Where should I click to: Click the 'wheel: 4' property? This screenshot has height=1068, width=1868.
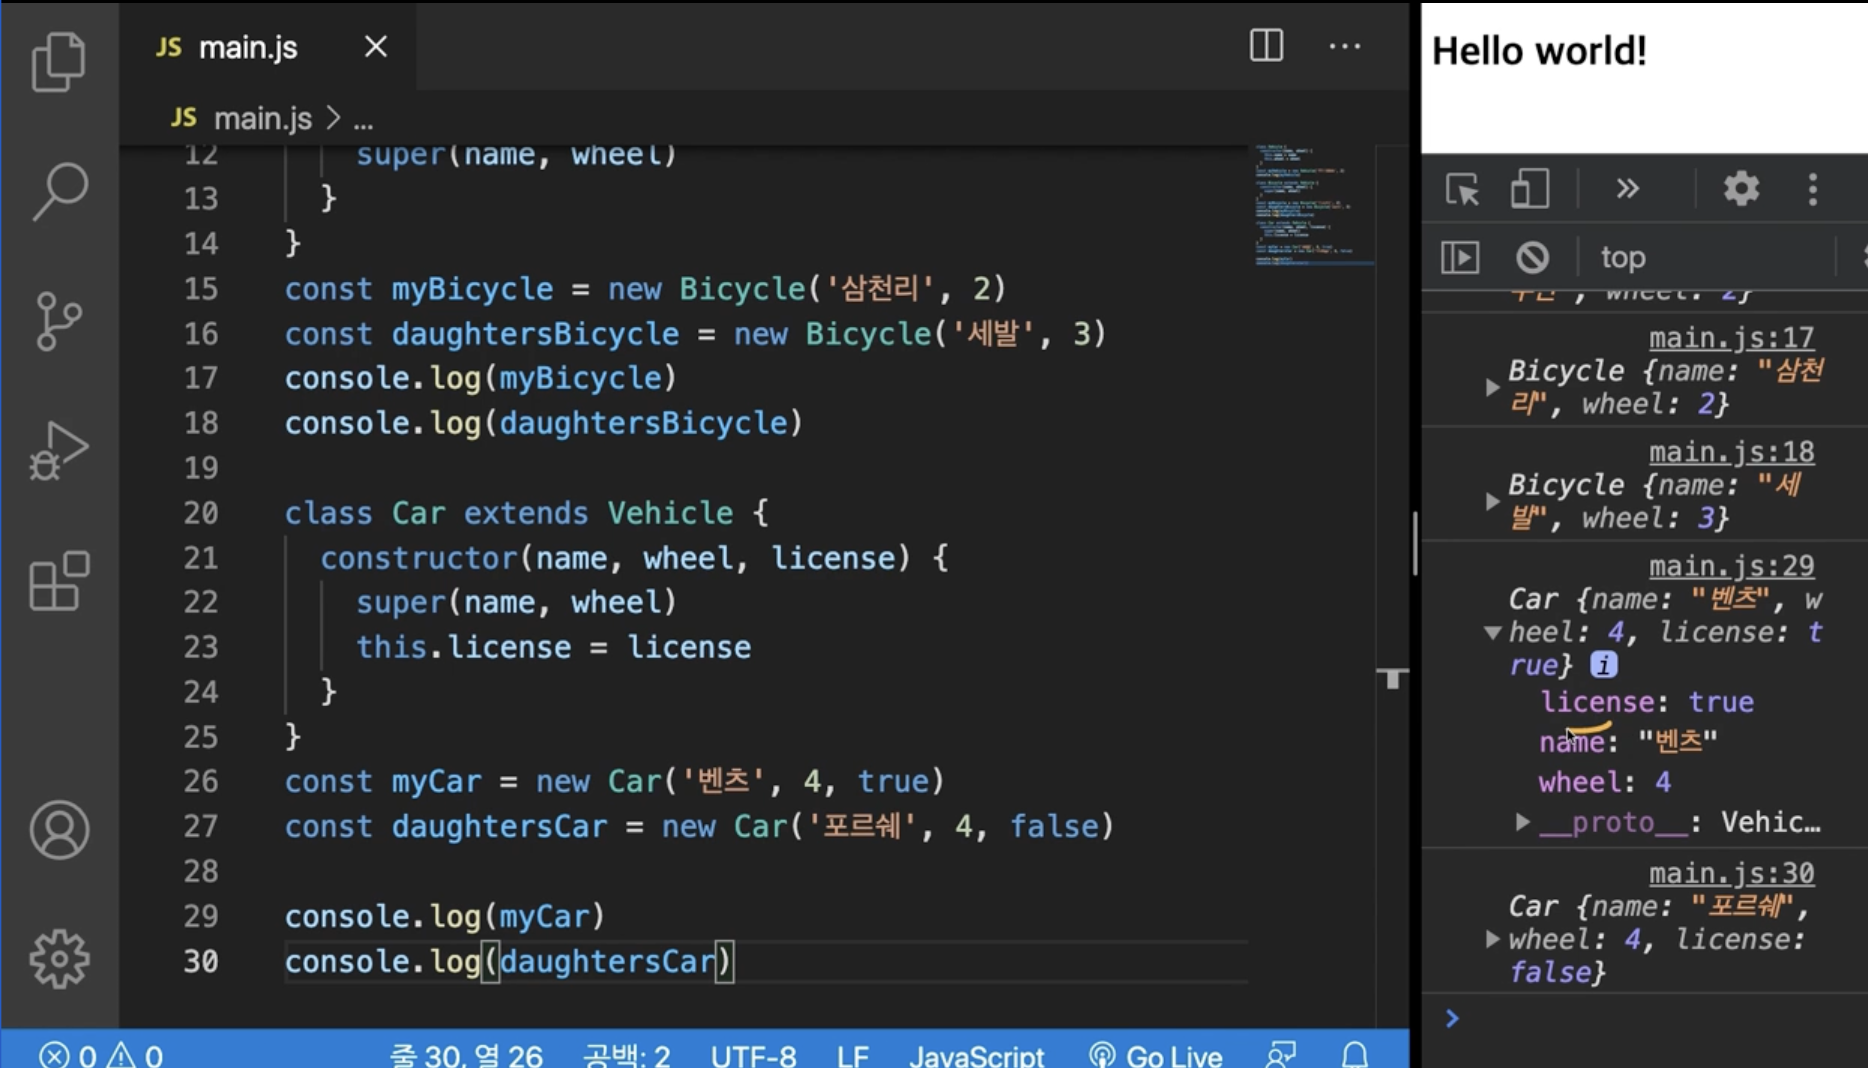[x=1605, y=782]
